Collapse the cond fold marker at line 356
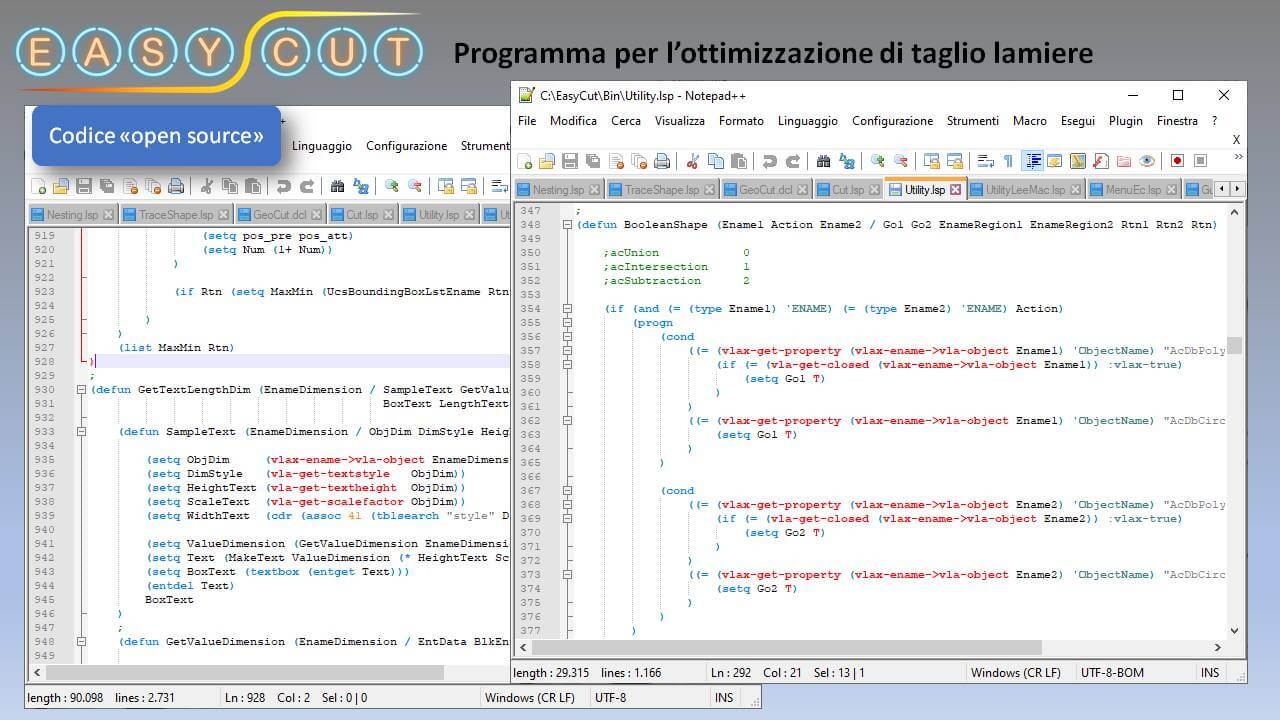Screen dimensions: 1280x720 567,337
